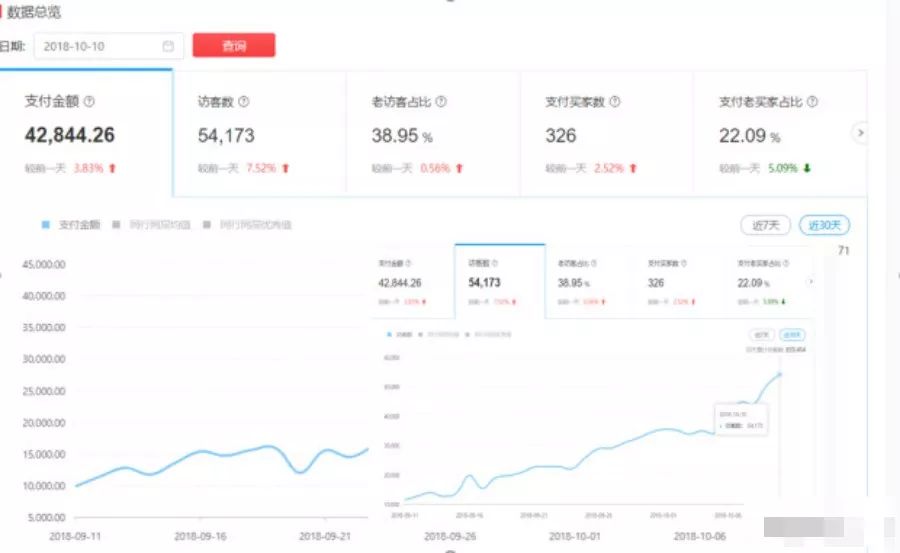Select the 支付买家数 card in the inset panel
Image resolution: width=900 pixels, height=553 pixels.
[x=680, y=281]
